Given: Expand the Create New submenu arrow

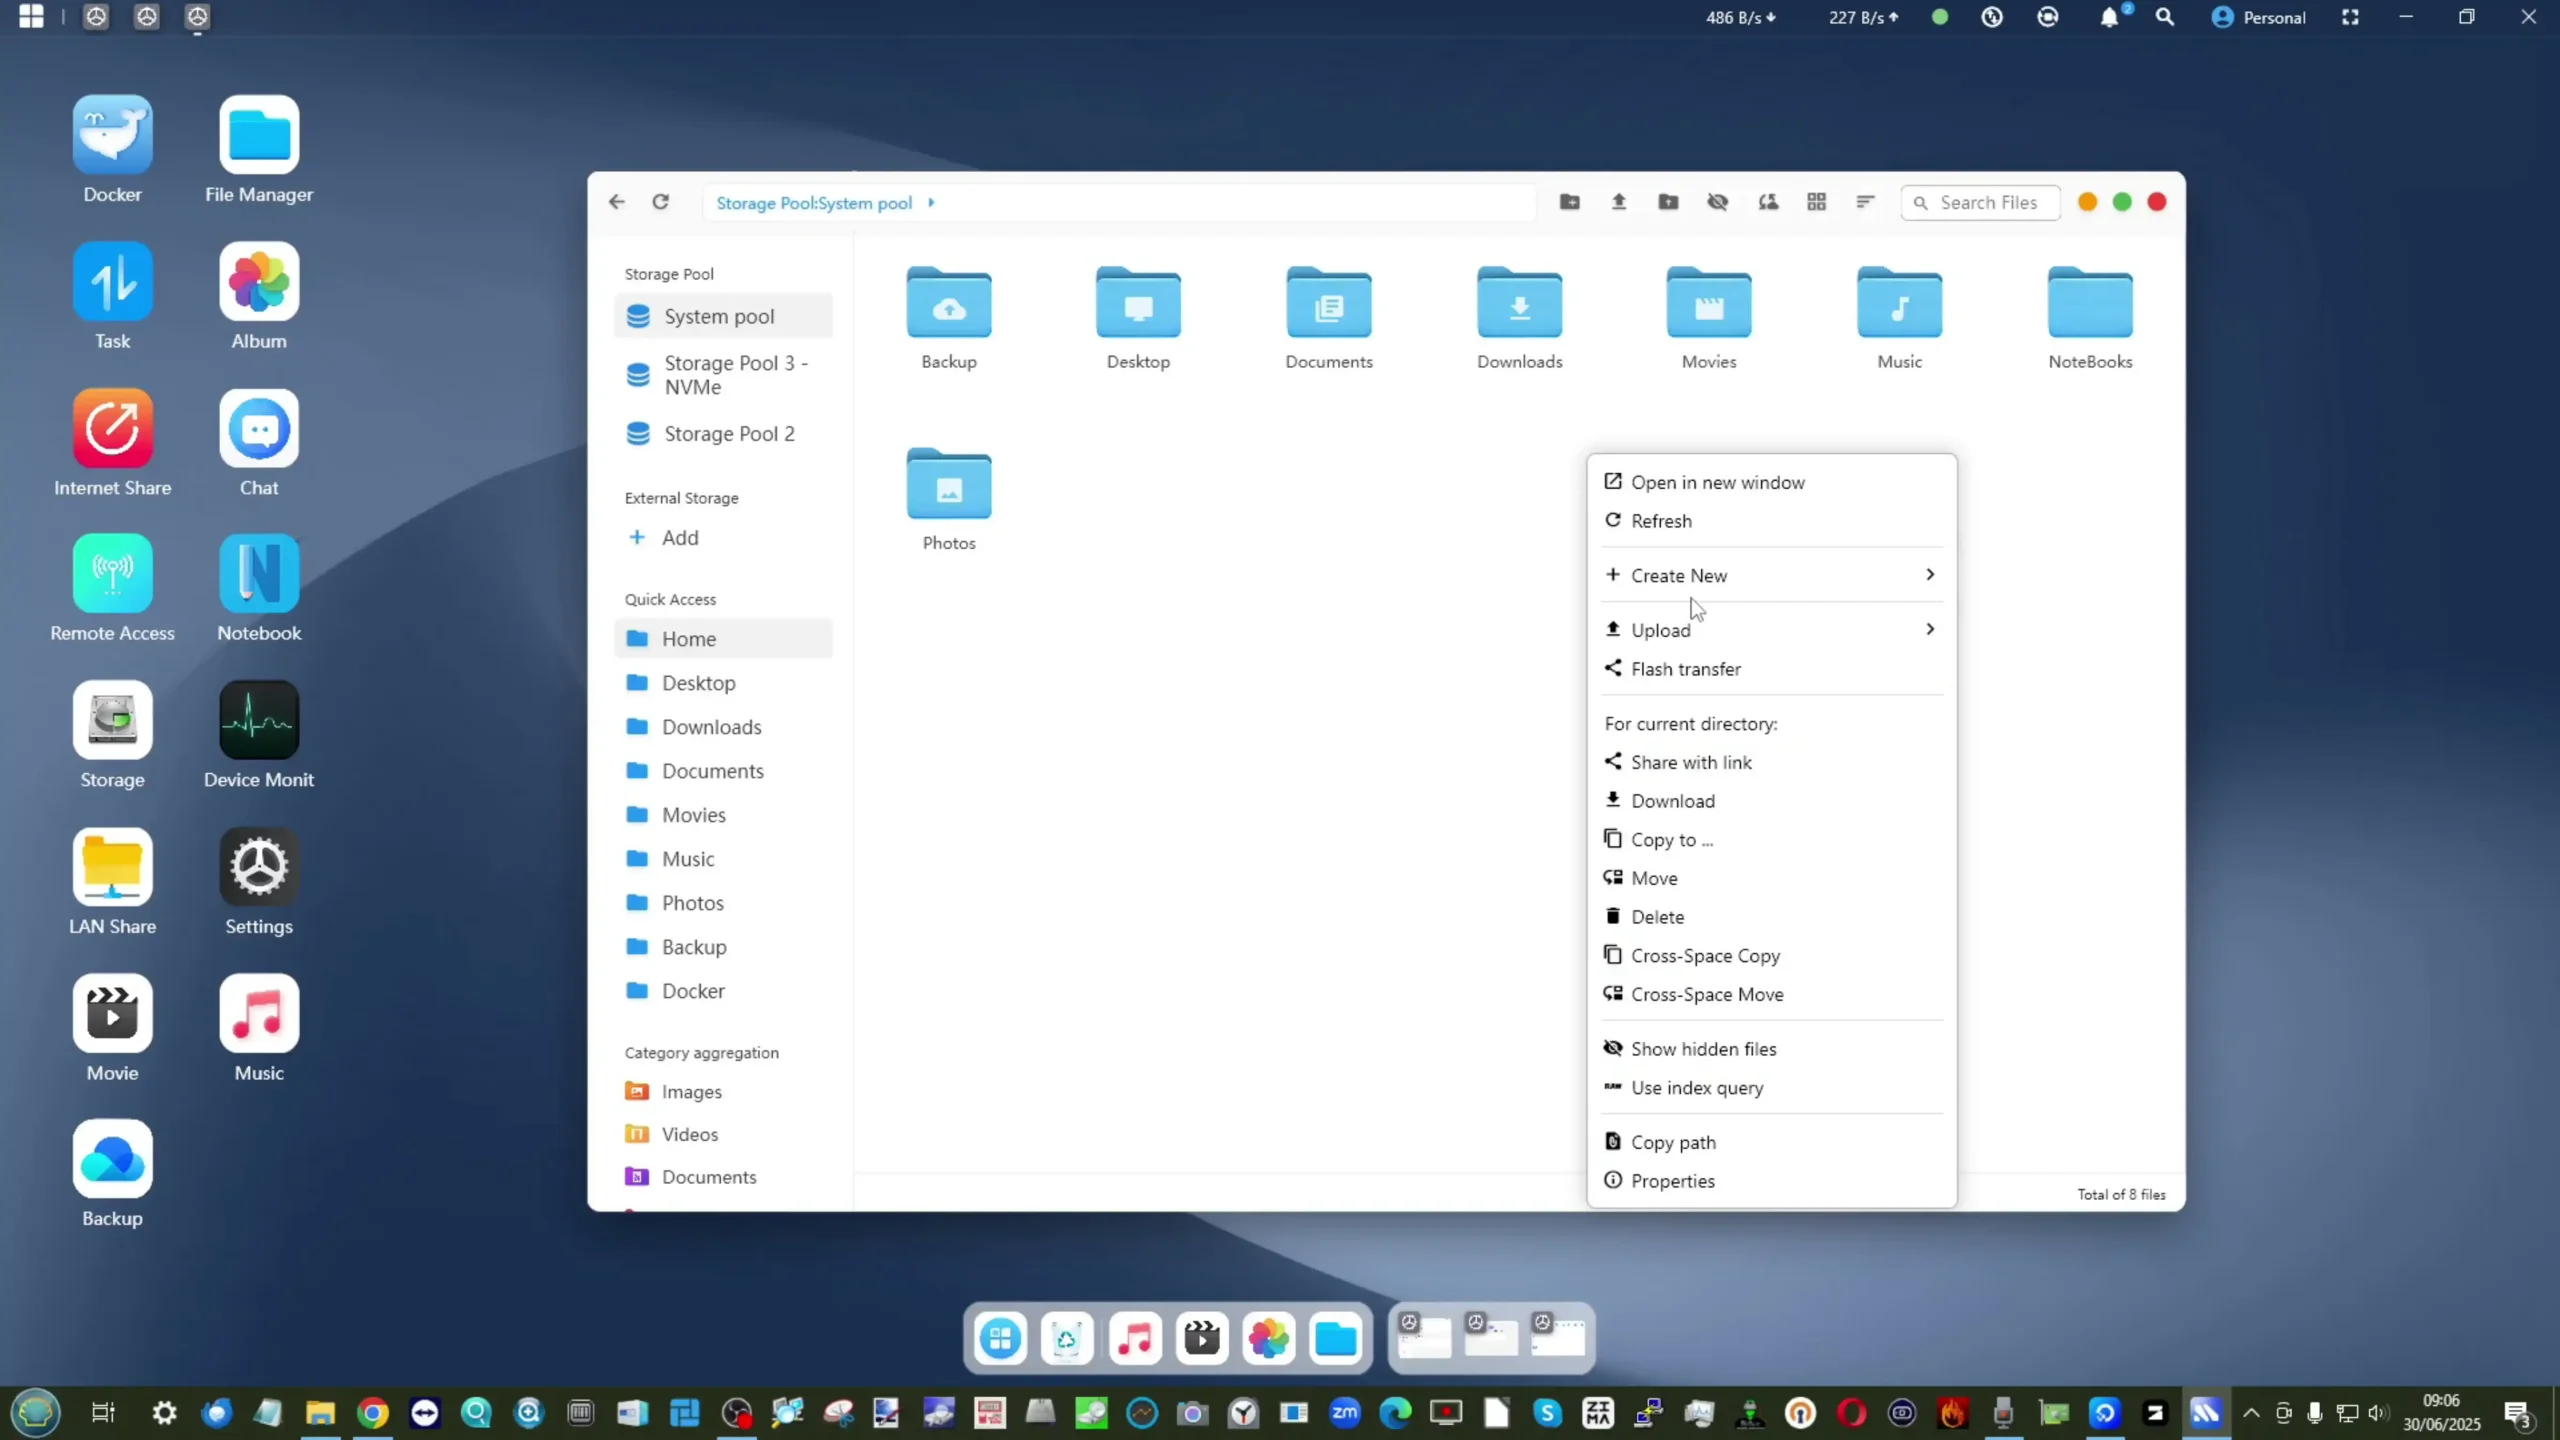Looking at the screenshot, I should pos(1930,575).
